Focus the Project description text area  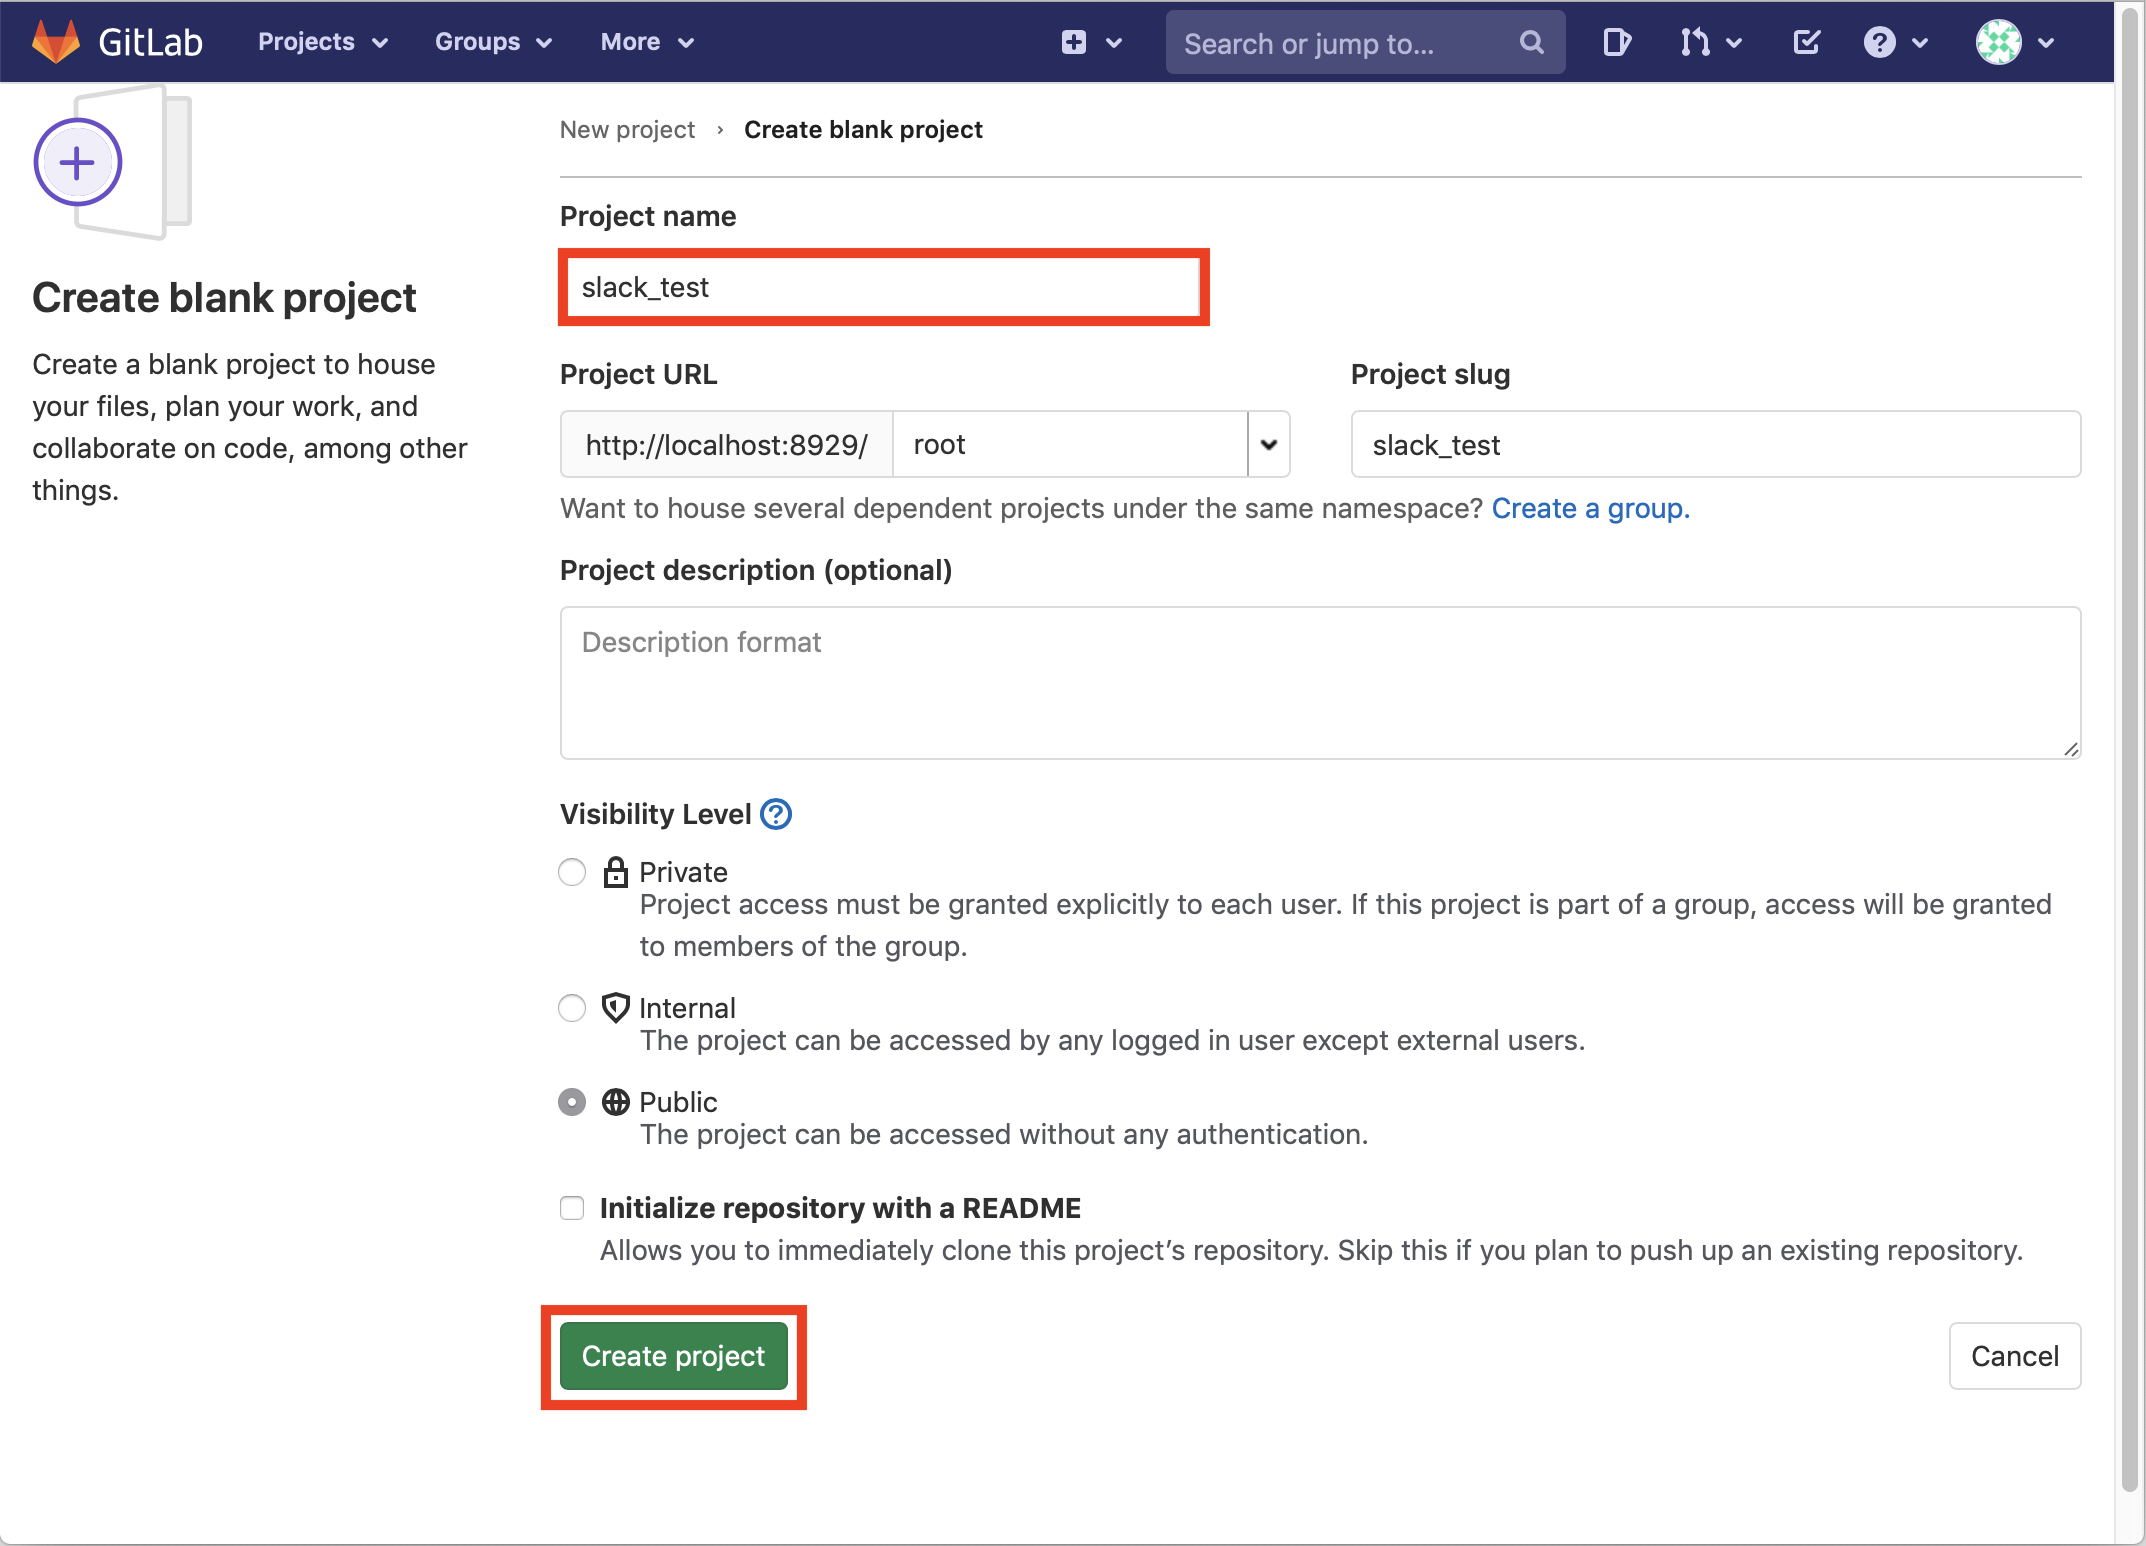pos(1320,683)
